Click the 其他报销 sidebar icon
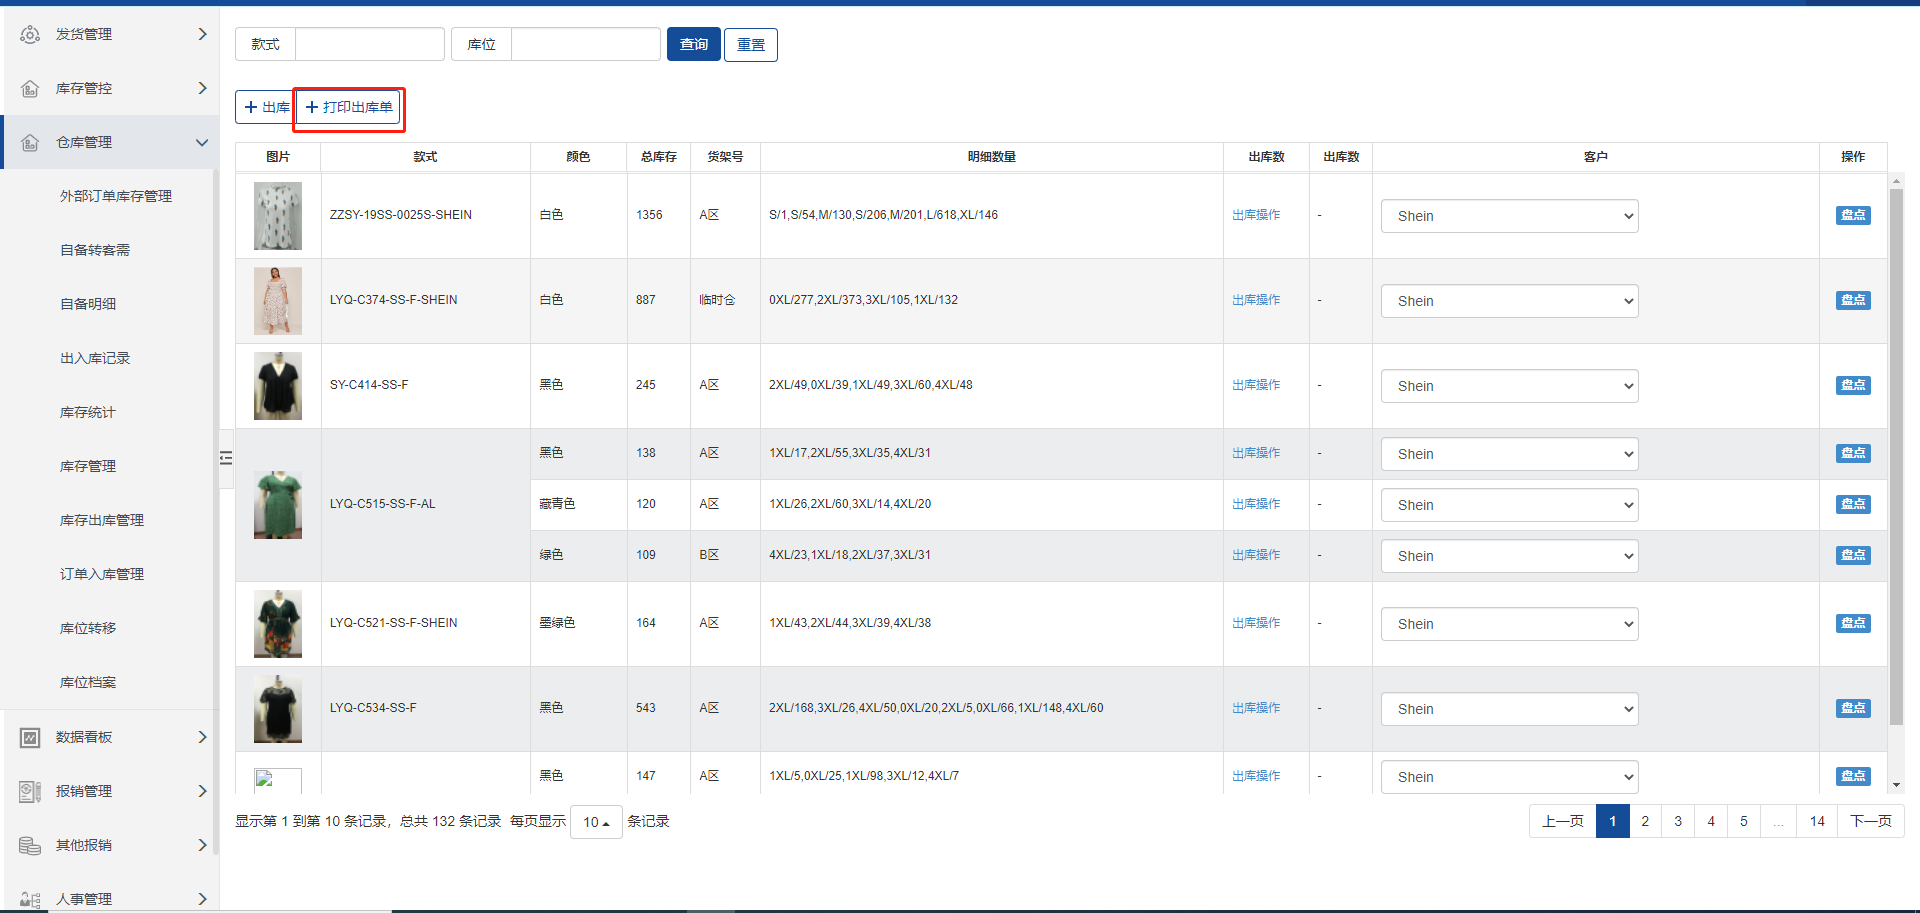The image size is (1920, 913). point(30,846)
